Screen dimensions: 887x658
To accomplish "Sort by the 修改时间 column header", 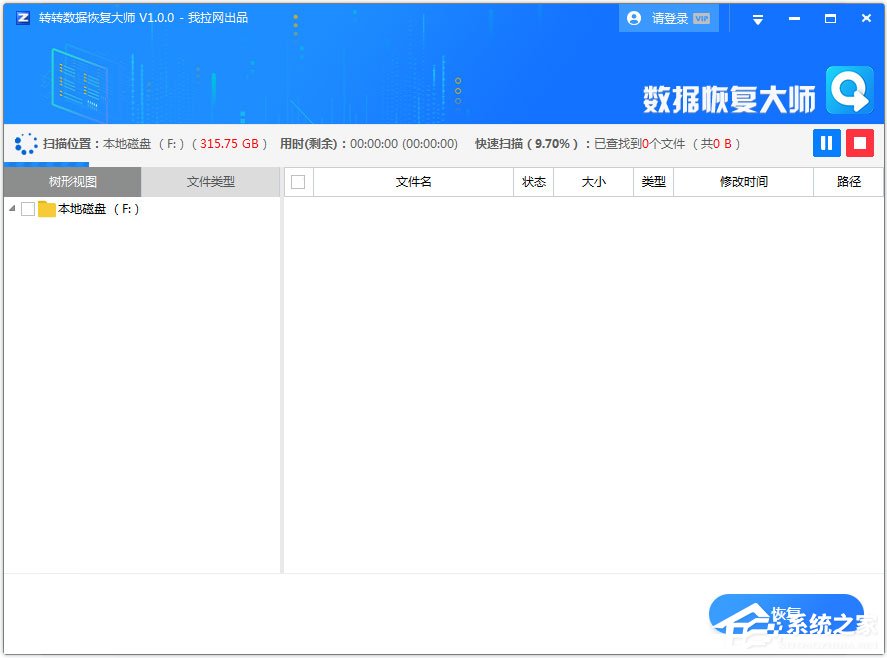I will pos(743,182).
